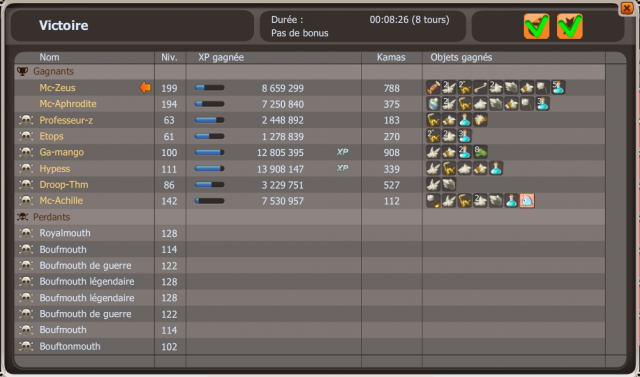This screenshot has width=640, height=377.
Task: Click the Gagnants section header
Action: click(53, 71)
